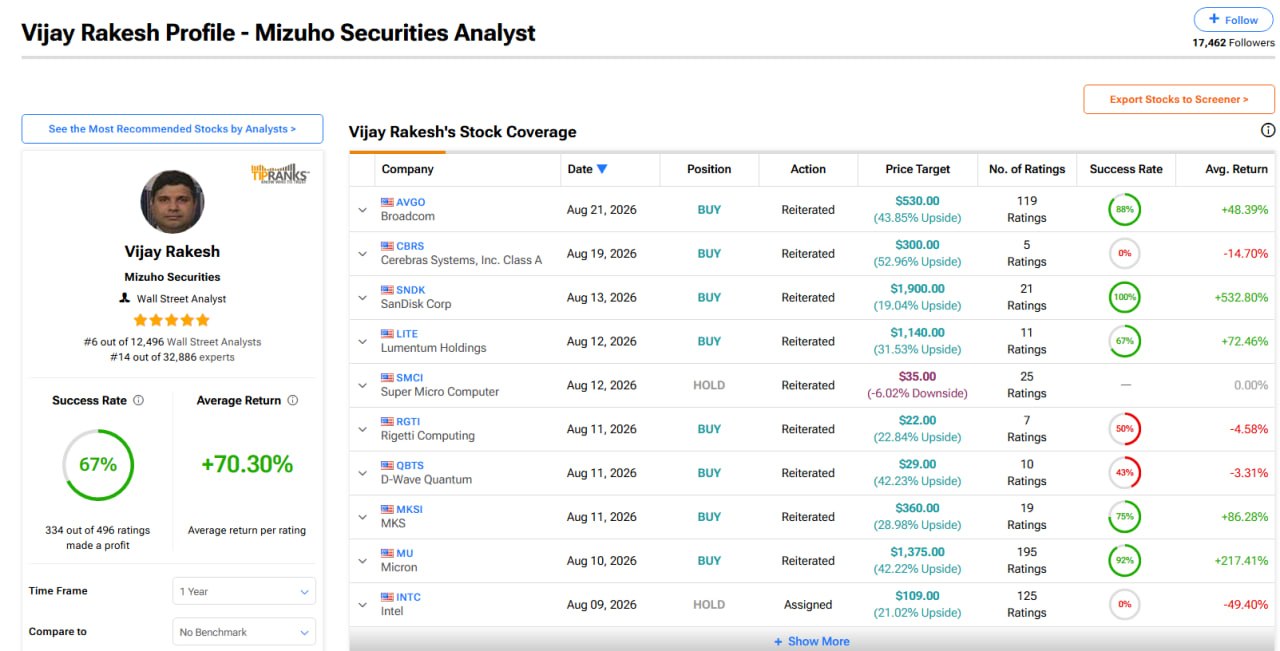Click the Price Target column header
Image resolution: width=1280 pixels, height=651 pixels.
coord(918,169)
